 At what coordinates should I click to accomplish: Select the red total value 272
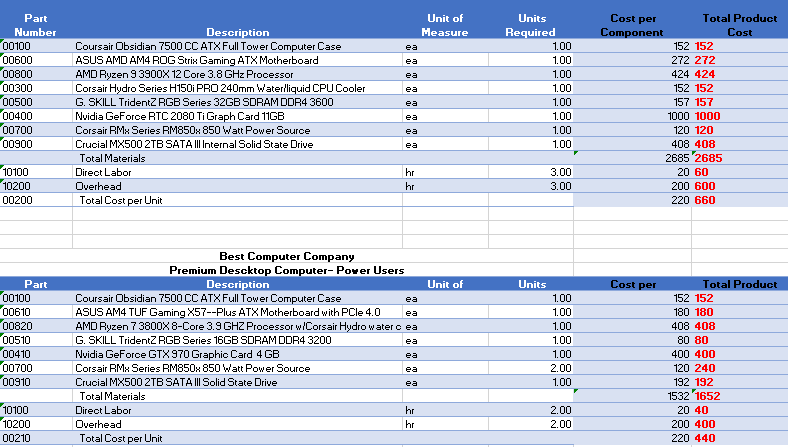pos(705,60)
